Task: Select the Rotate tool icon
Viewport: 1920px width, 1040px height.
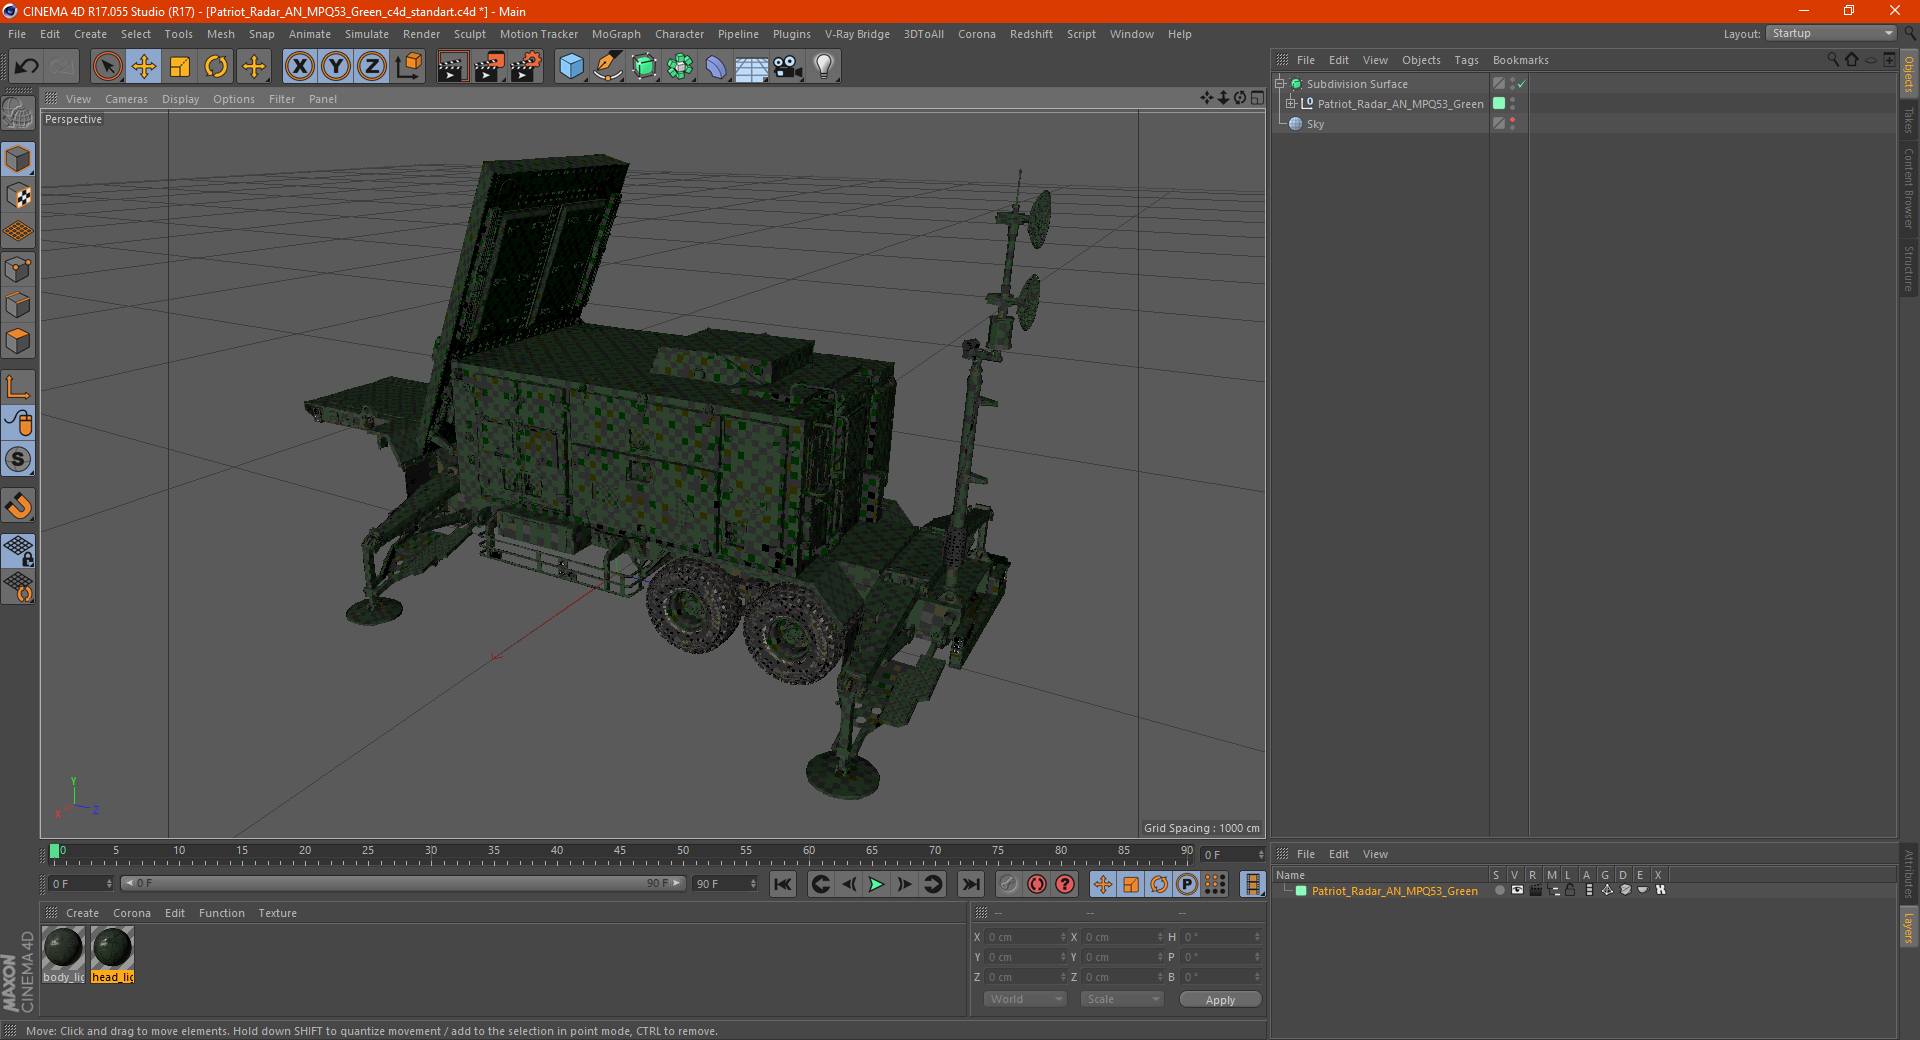Action: point(216,67)
